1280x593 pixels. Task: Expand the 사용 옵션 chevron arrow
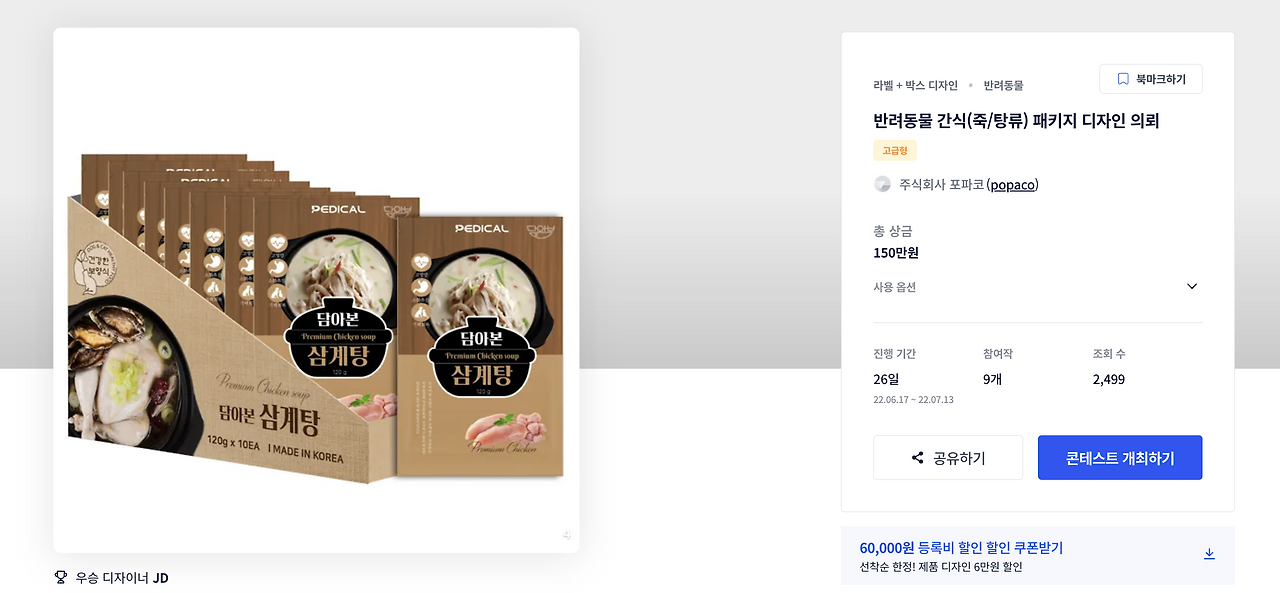tap(1191, 287)
